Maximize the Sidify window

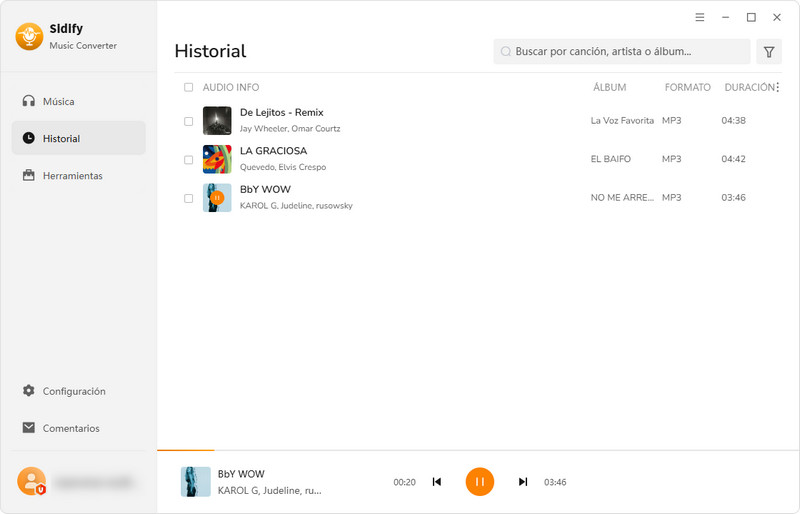point(751,17)
